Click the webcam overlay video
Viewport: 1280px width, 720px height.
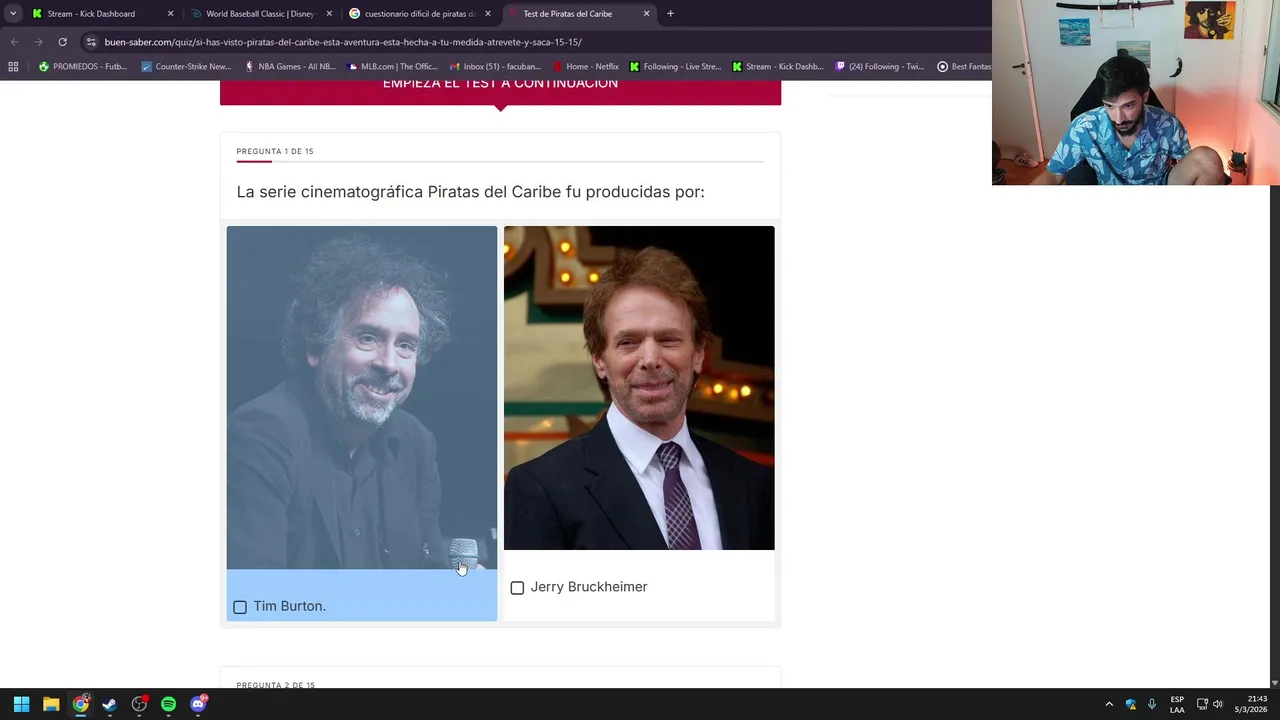pos(1136,92)
